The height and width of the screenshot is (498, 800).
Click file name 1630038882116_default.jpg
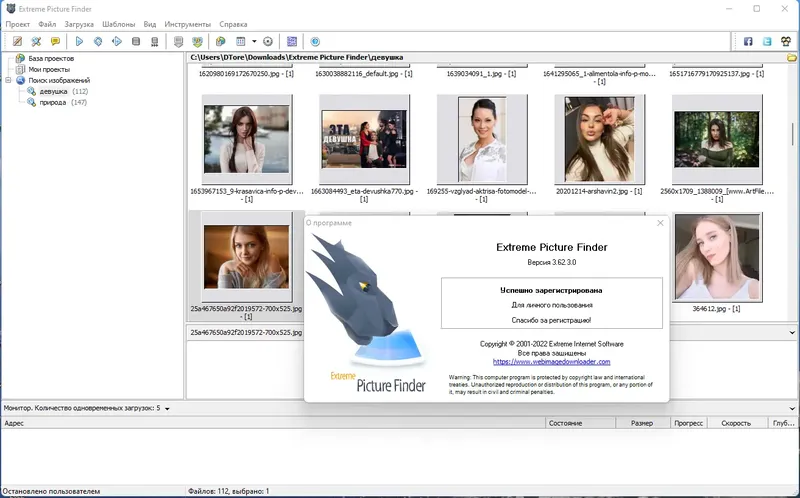click(x=364, y=73)
